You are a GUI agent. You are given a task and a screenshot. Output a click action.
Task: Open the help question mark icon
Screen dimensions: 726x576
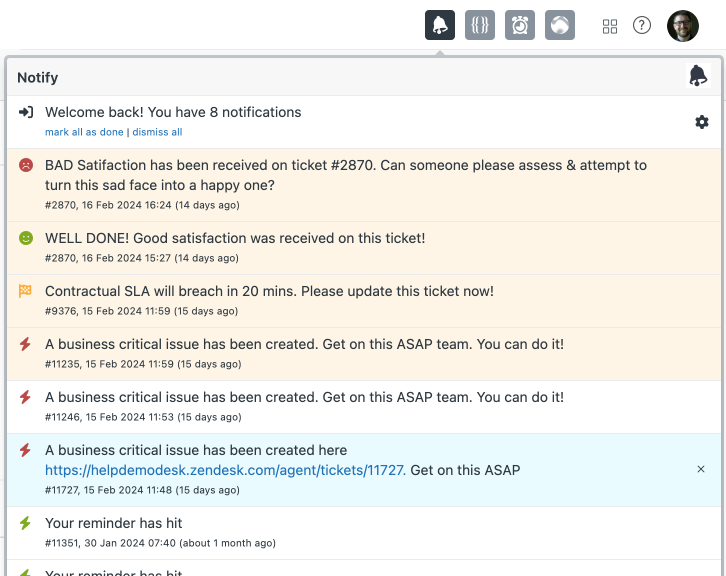642,25
